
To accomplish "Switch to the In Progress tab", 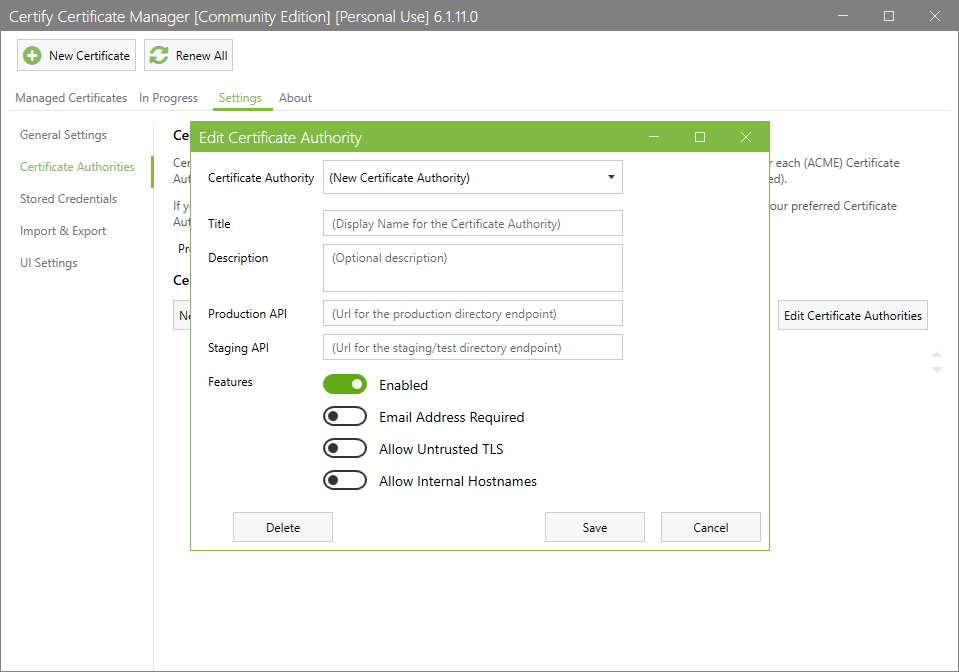I will coord(168,98).
